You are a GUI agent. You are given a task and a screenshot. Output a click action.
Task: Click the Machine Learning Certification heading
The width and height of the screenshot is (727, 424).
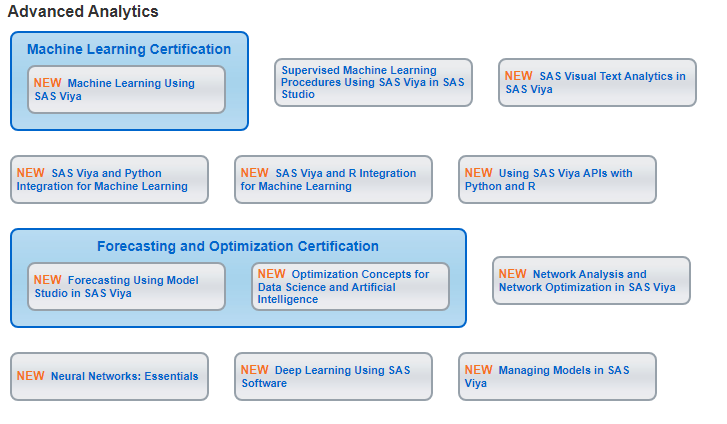click(x=129, y=49)
